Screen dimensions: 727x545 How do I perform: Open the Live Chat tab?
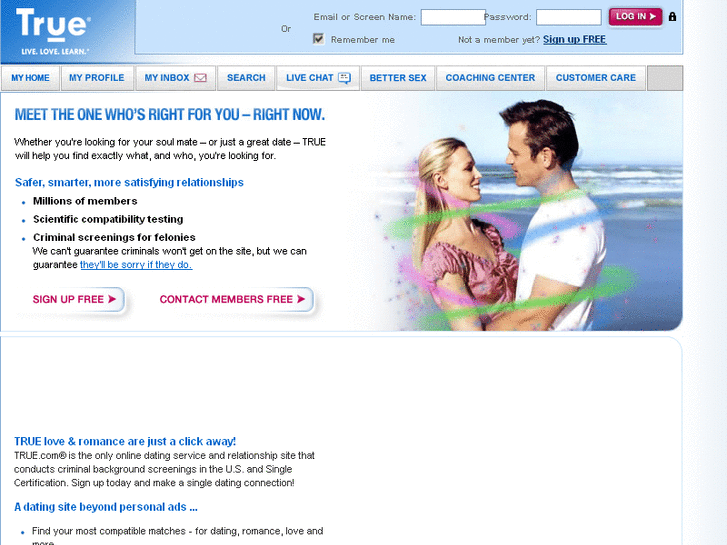[318, 78]
